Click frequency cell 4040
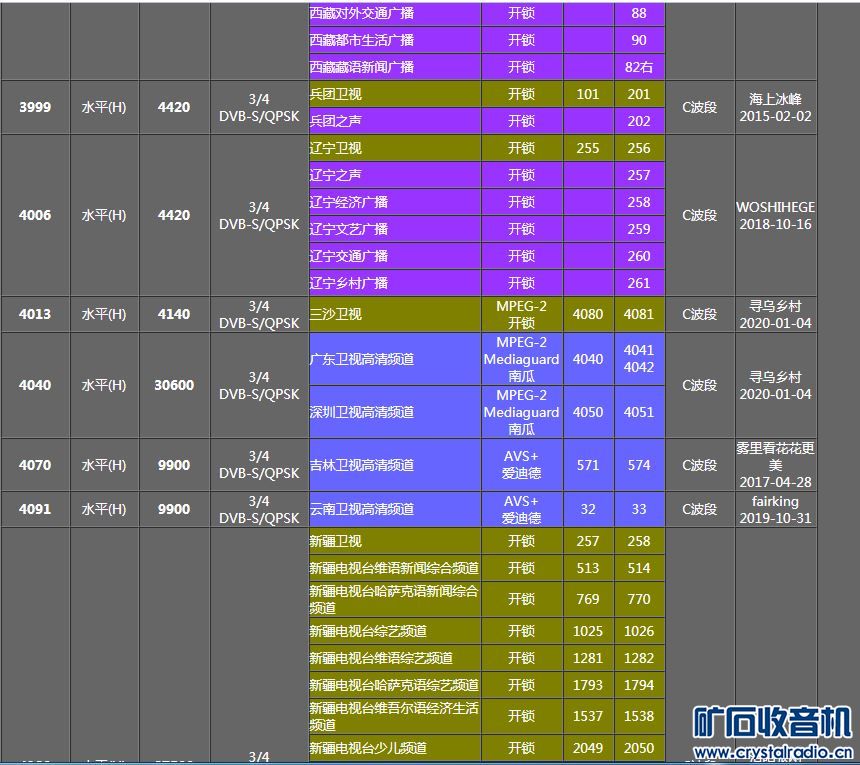Viewport: 860px width, 765px height. (35, 385)
